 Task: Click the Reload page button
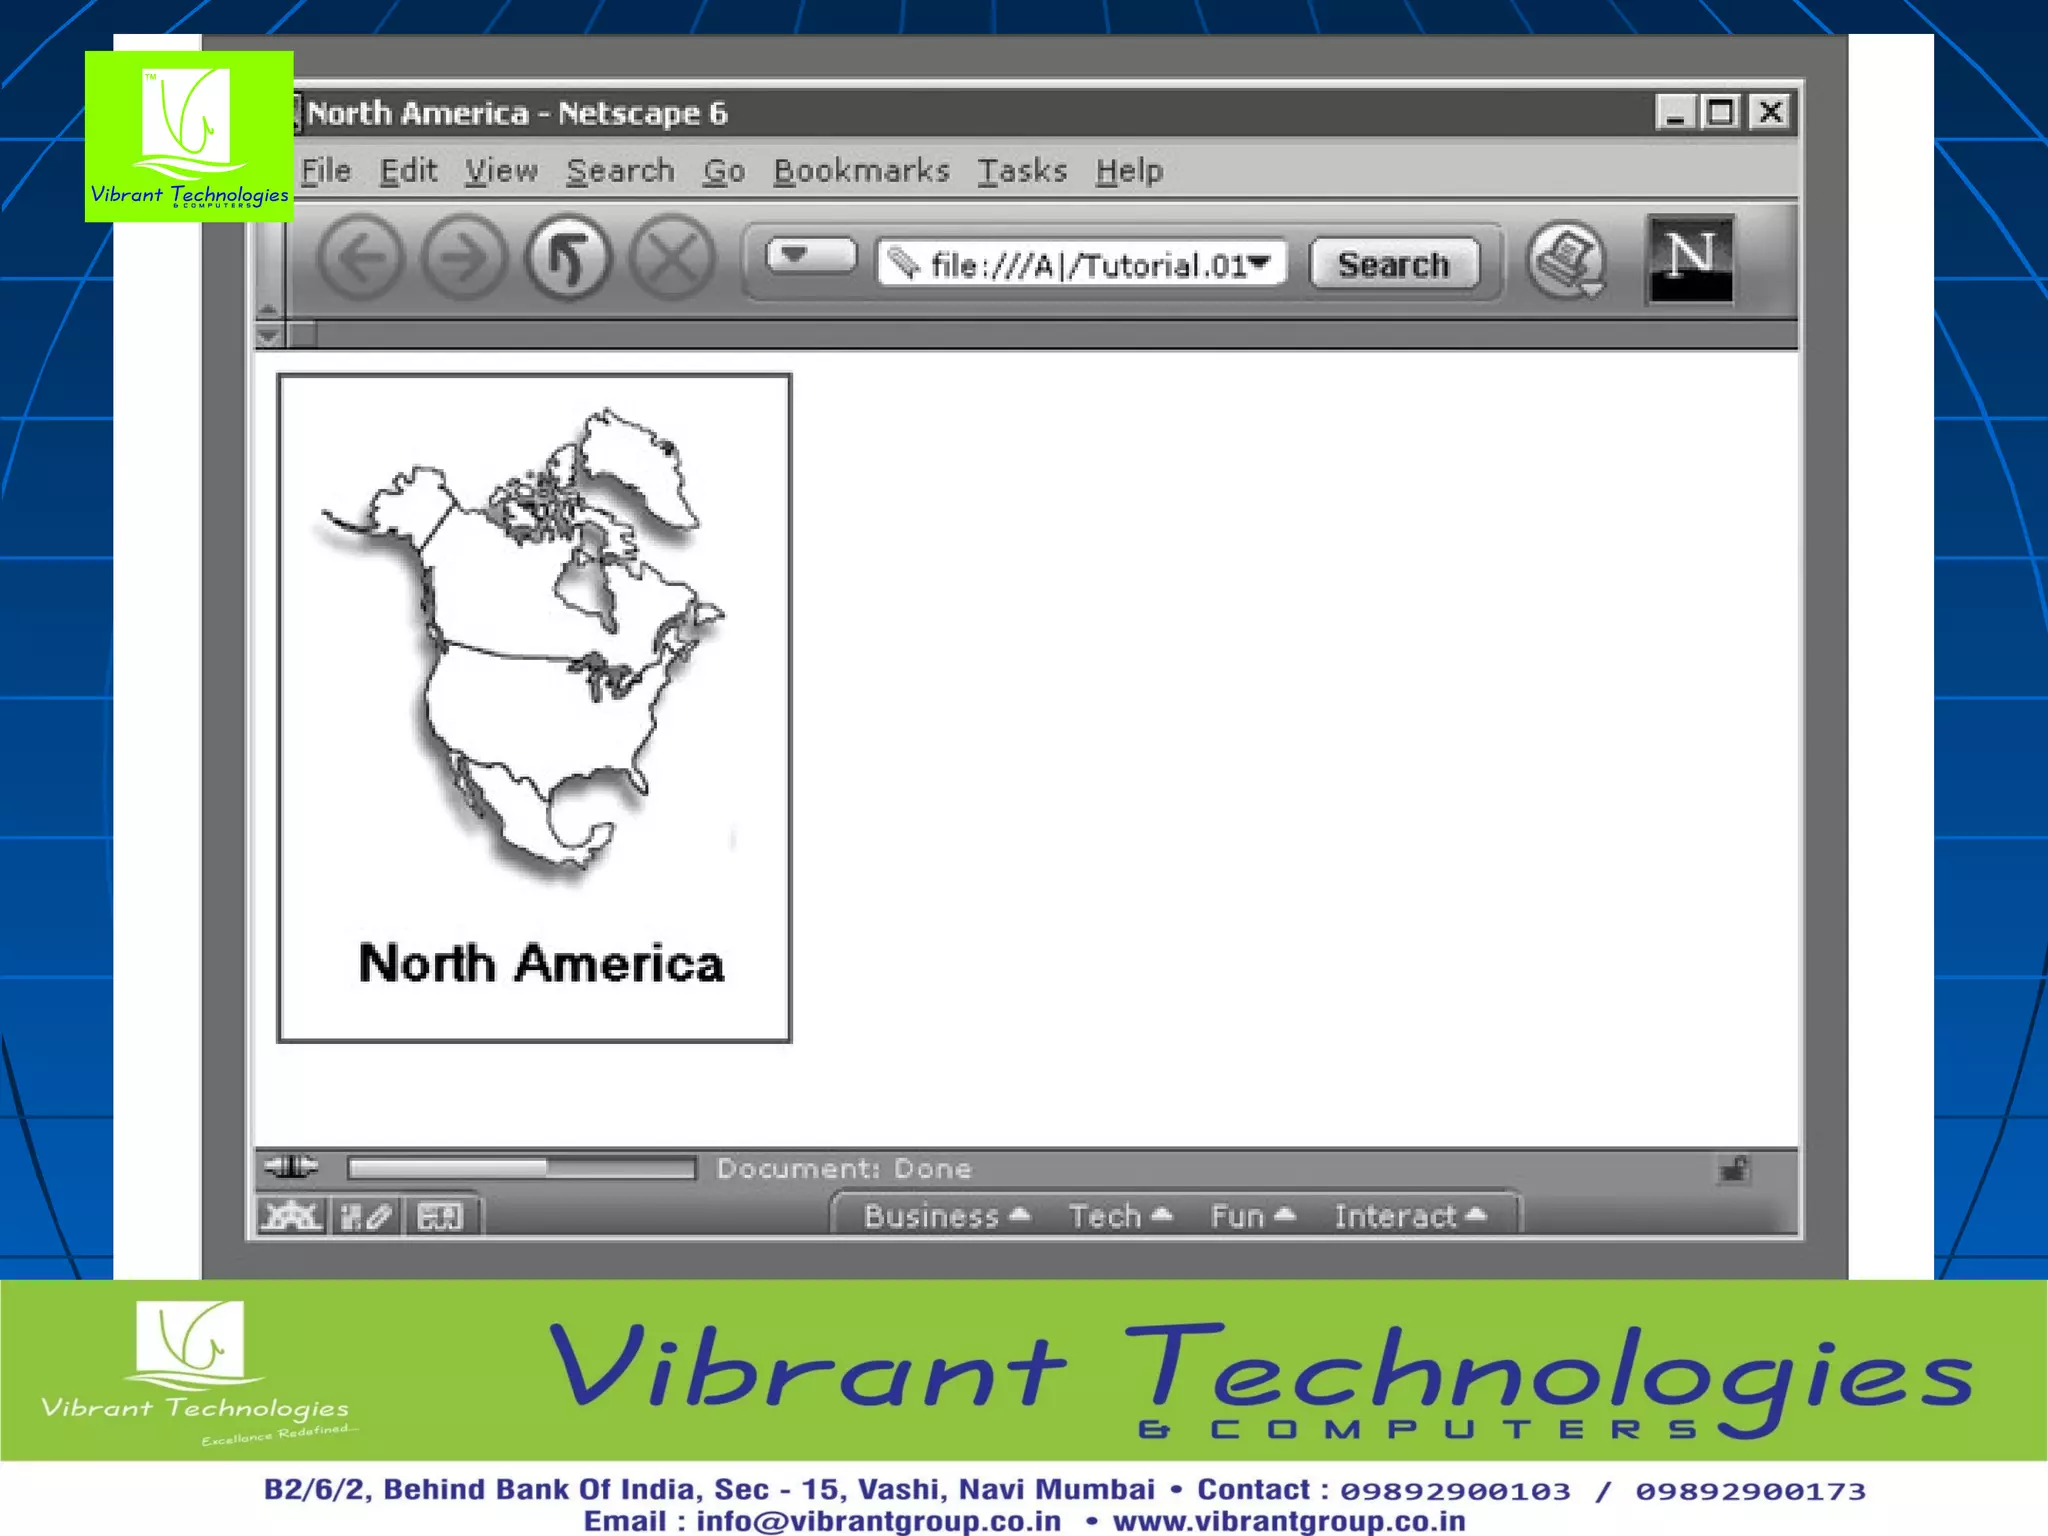568,258
